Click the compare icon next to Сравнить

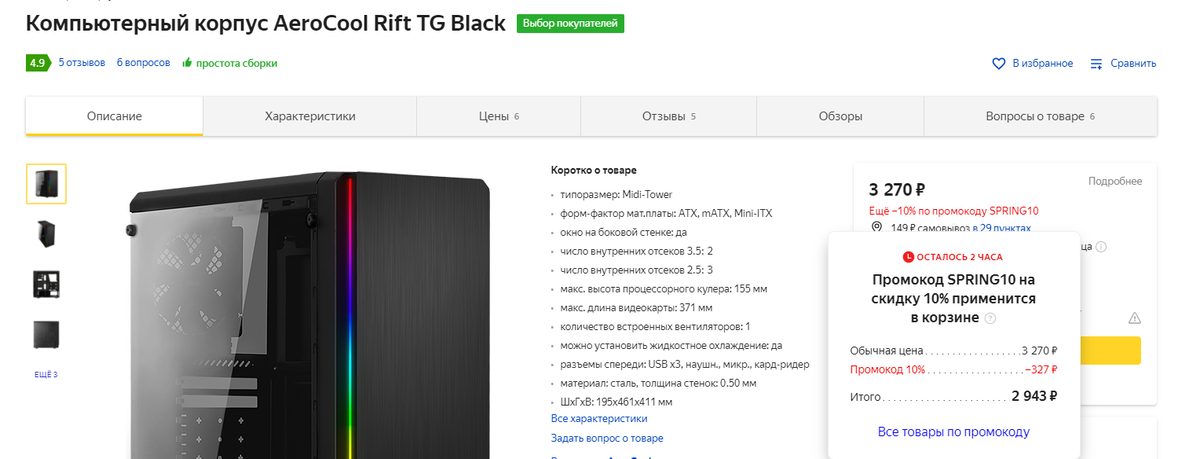(1097, 63)
